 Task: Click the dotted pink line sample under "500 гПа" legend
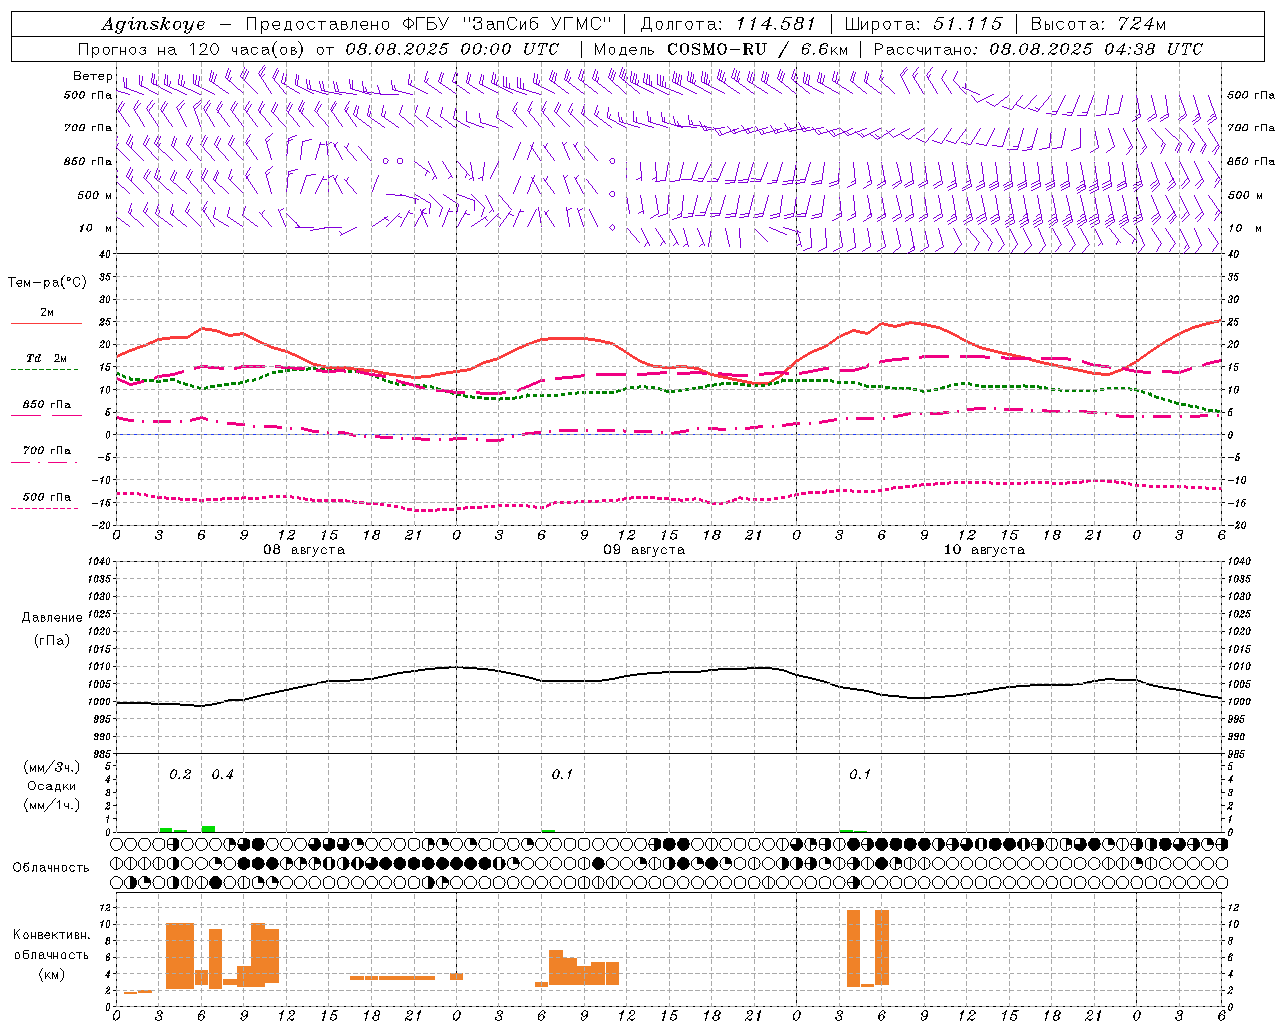coord(45,508)
